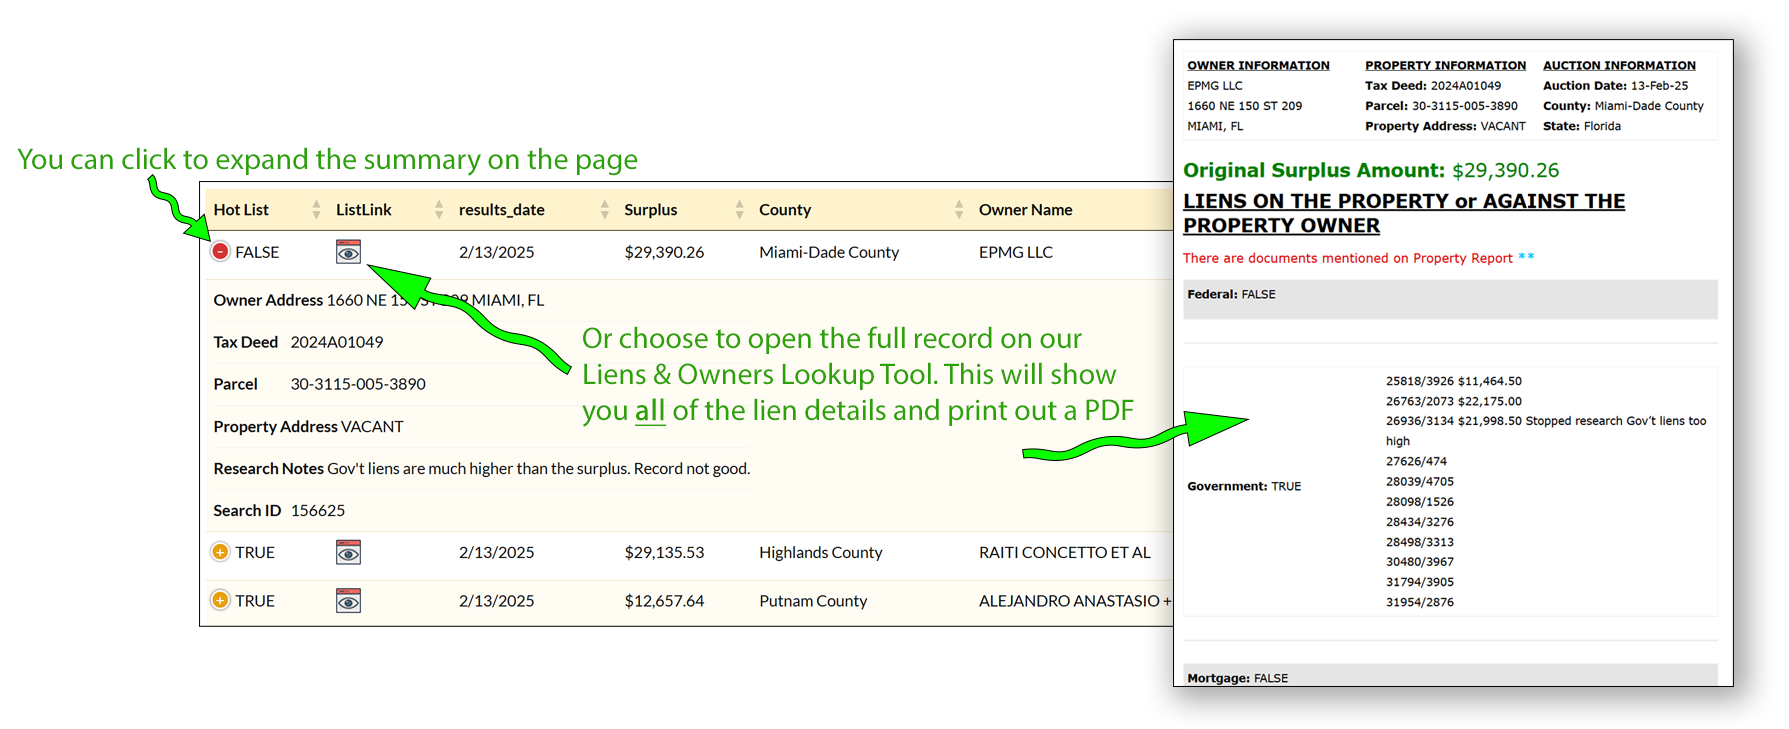This screenshot has width=1789, height=729.
Task: Sort table by ListLink column arrows
Action: coord(438,210)
